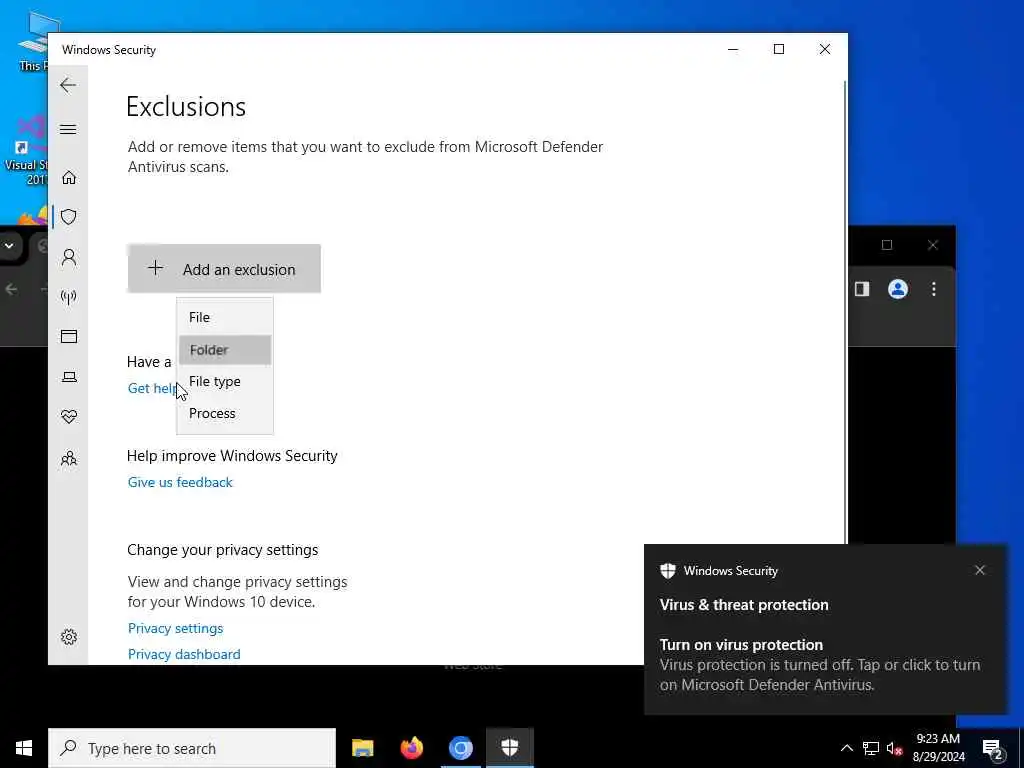1024x768 pixels.
Task: Click the Add an exclusion button
Action: coord(224,268)
